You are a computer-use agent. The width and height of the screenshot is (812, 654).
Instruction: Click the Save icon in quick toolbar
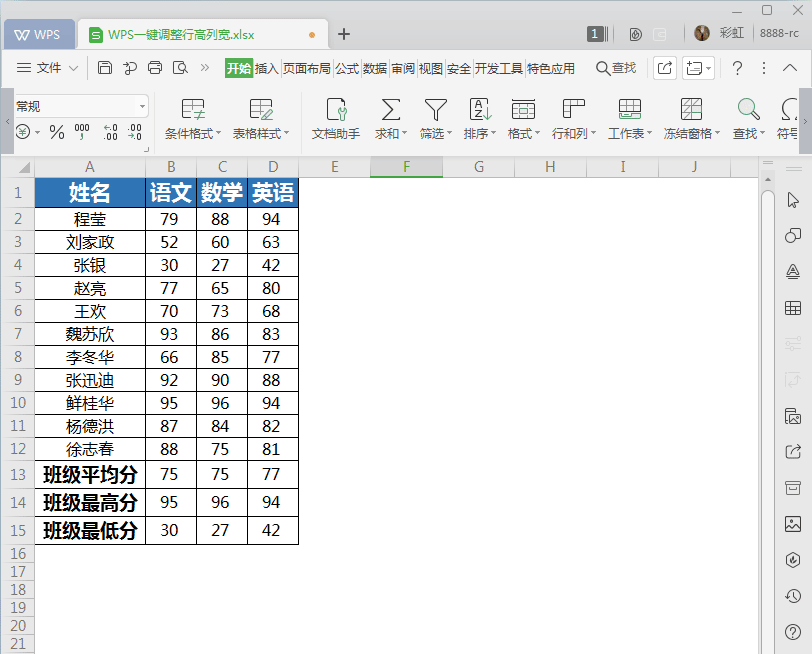105,68
